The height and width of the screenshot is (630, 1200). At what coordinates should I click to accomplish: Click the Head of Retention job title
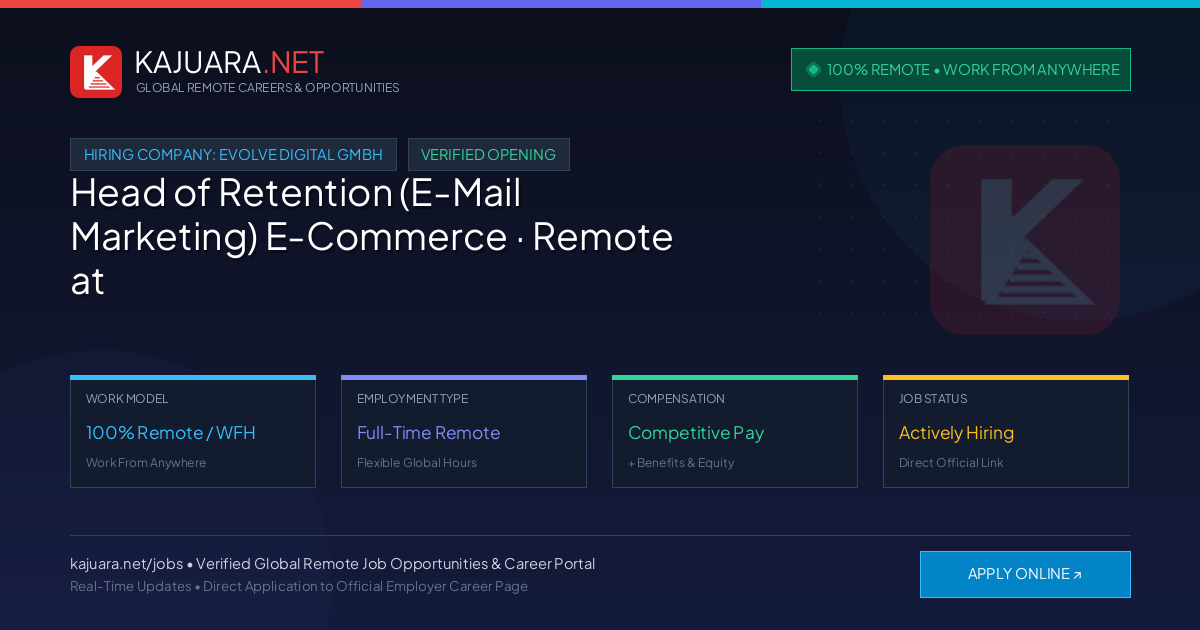point(372,237)
